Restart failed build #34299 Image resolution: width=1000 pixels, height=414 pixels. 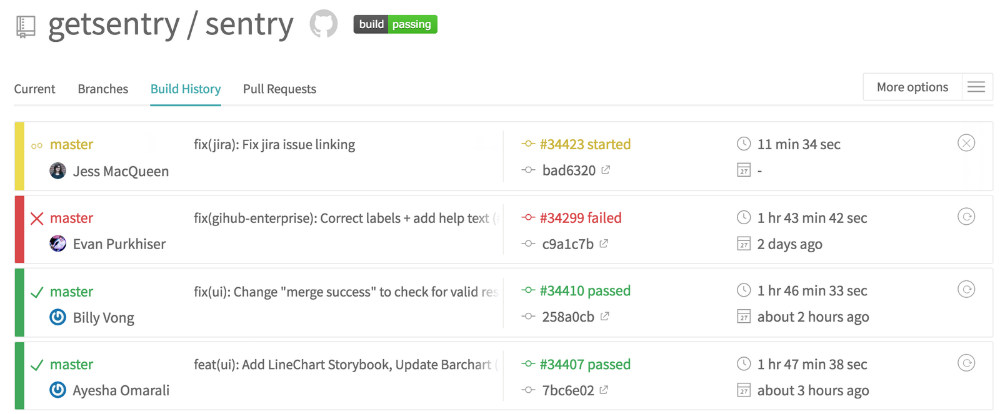(x=966, y=216)
